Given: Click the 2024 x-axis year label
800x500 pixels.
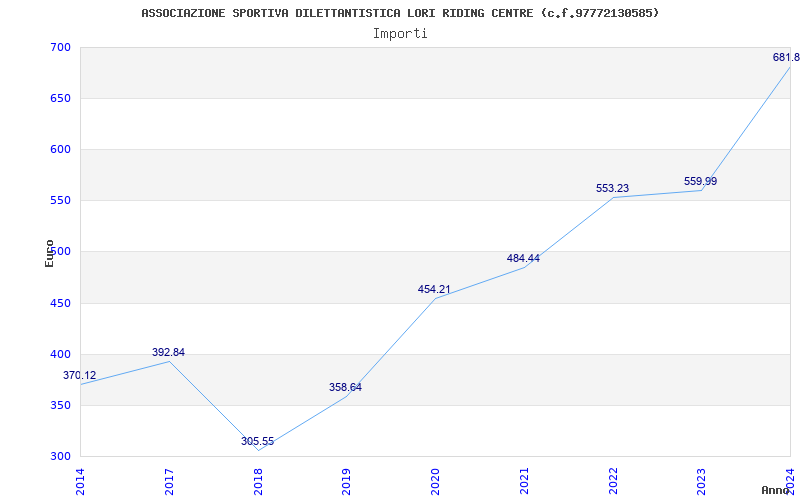Looking at the screenshot, I should coord(790,482).
